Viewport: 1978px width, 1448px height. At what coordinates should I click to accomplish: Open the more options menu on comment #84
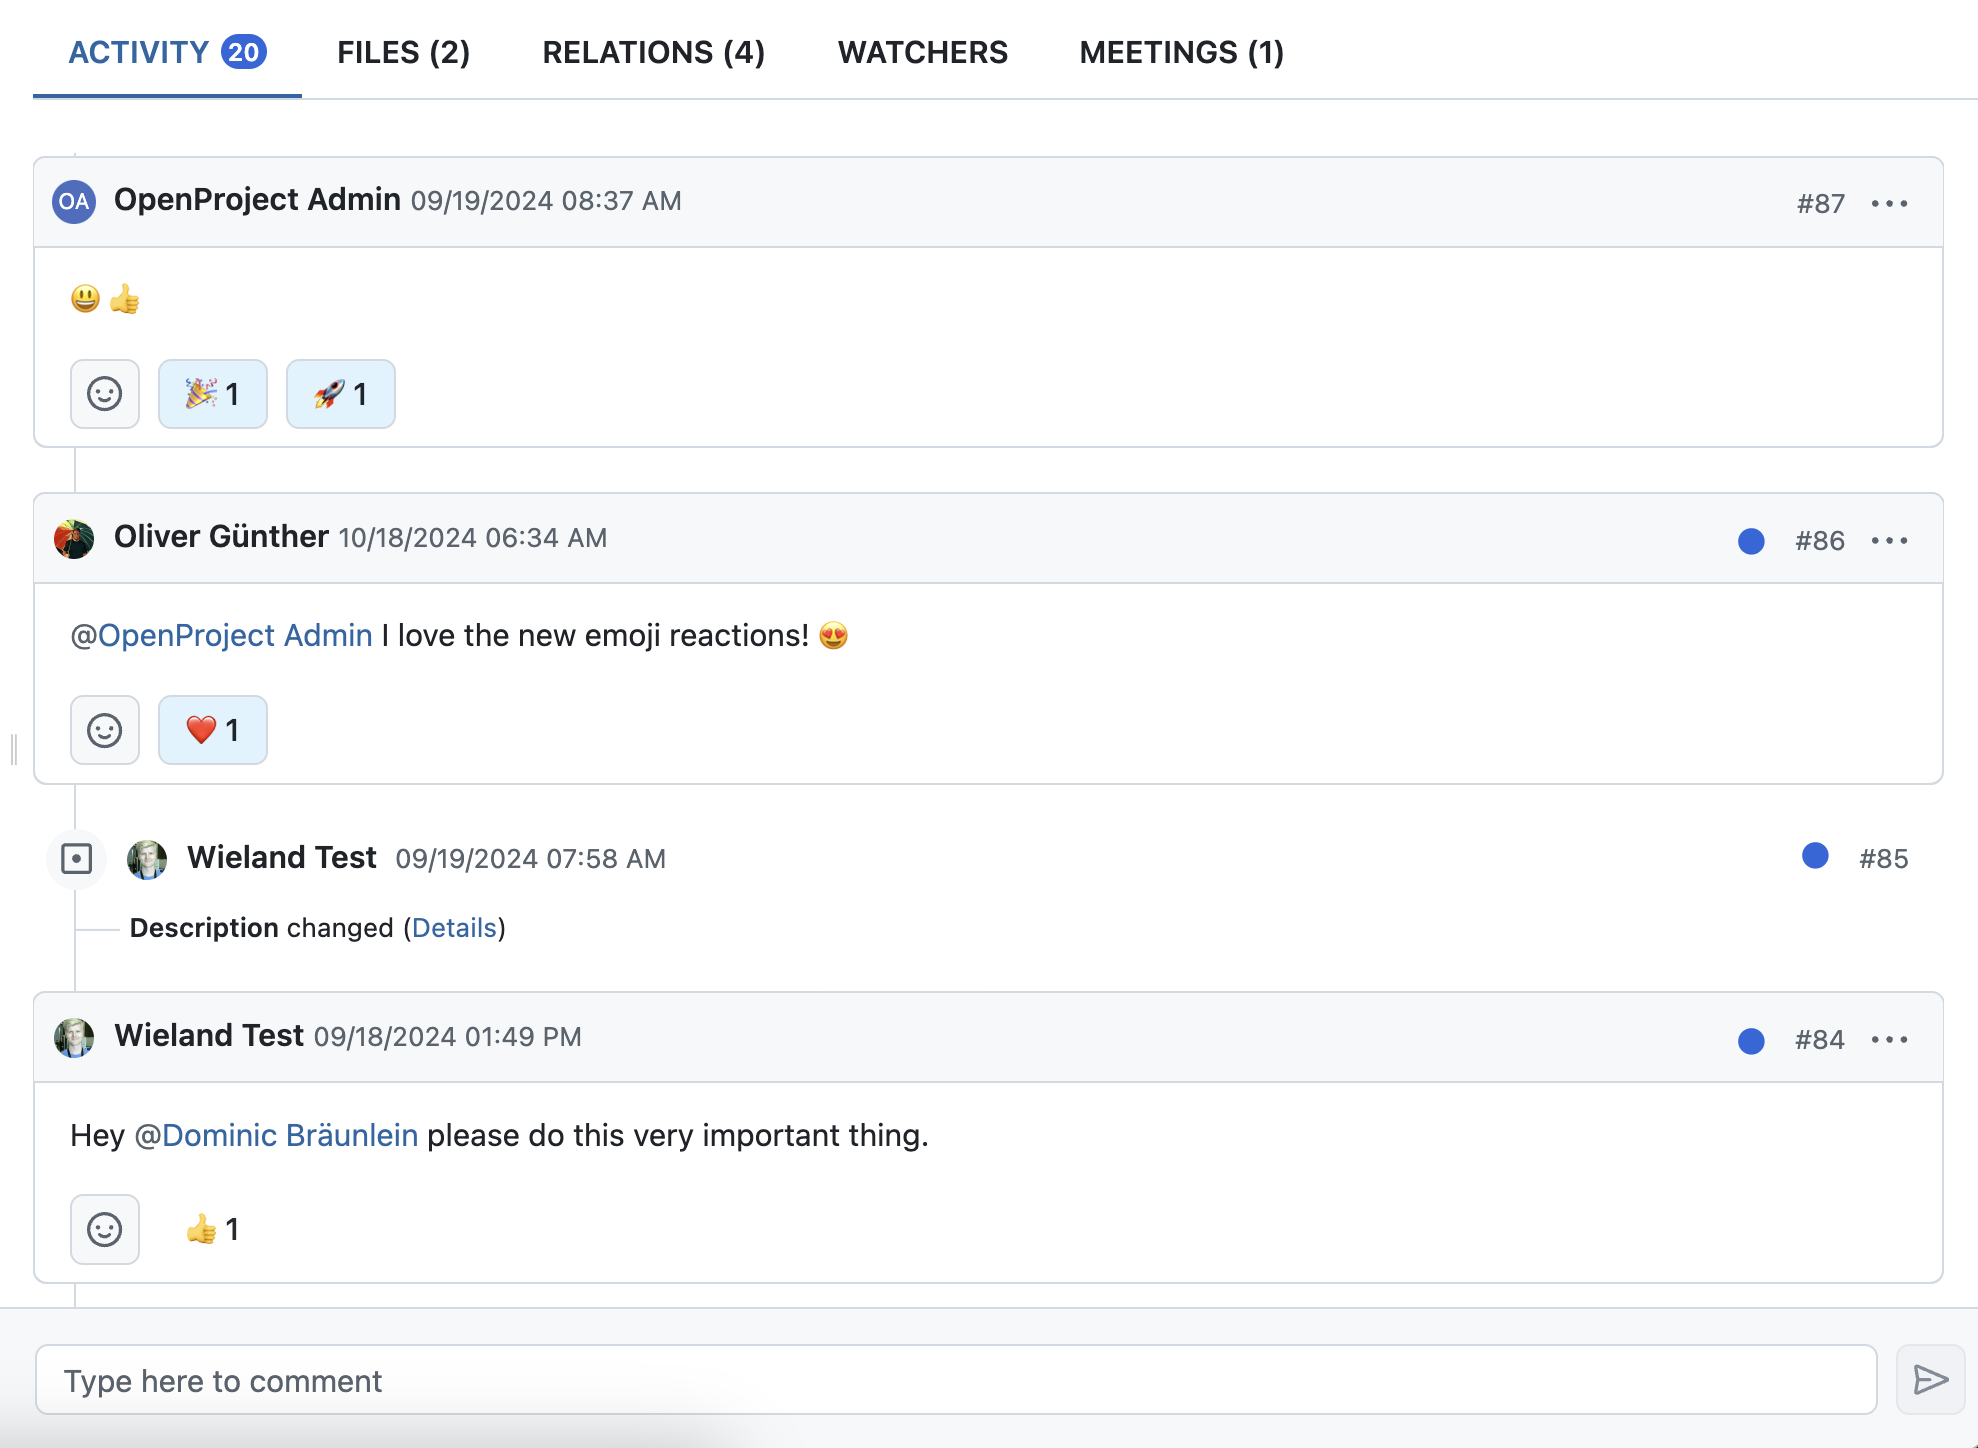click(1890, 1039)
